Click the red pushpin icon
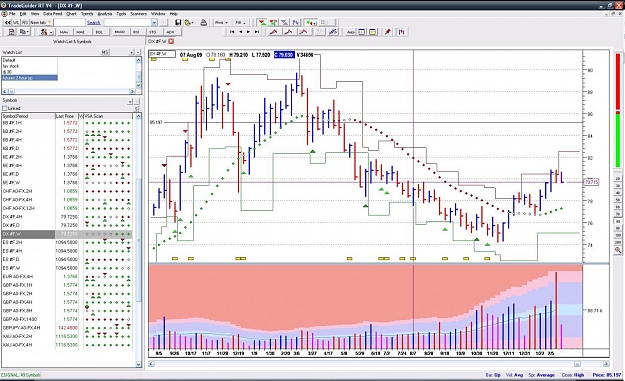 (387, 32)
